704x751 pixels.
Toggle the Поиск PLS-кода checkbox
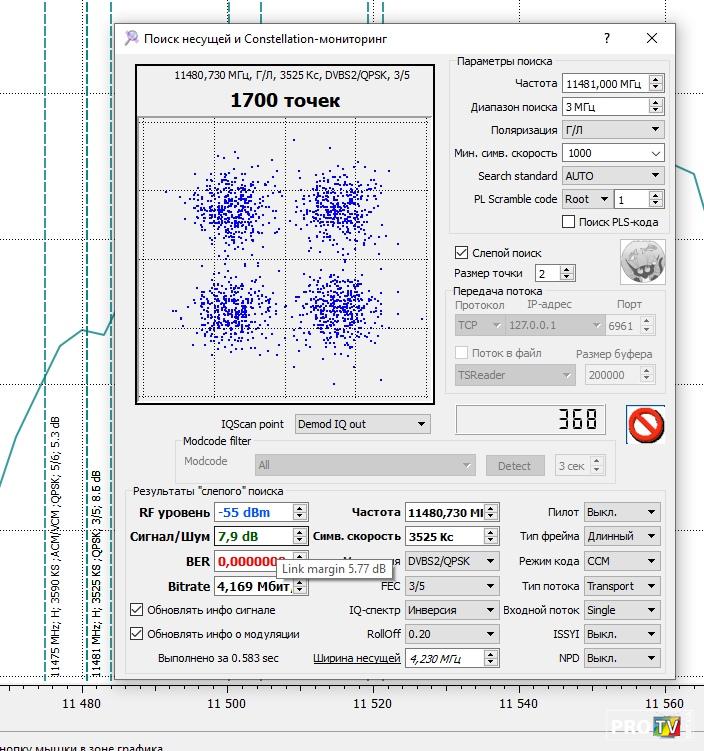click(569, 222)
